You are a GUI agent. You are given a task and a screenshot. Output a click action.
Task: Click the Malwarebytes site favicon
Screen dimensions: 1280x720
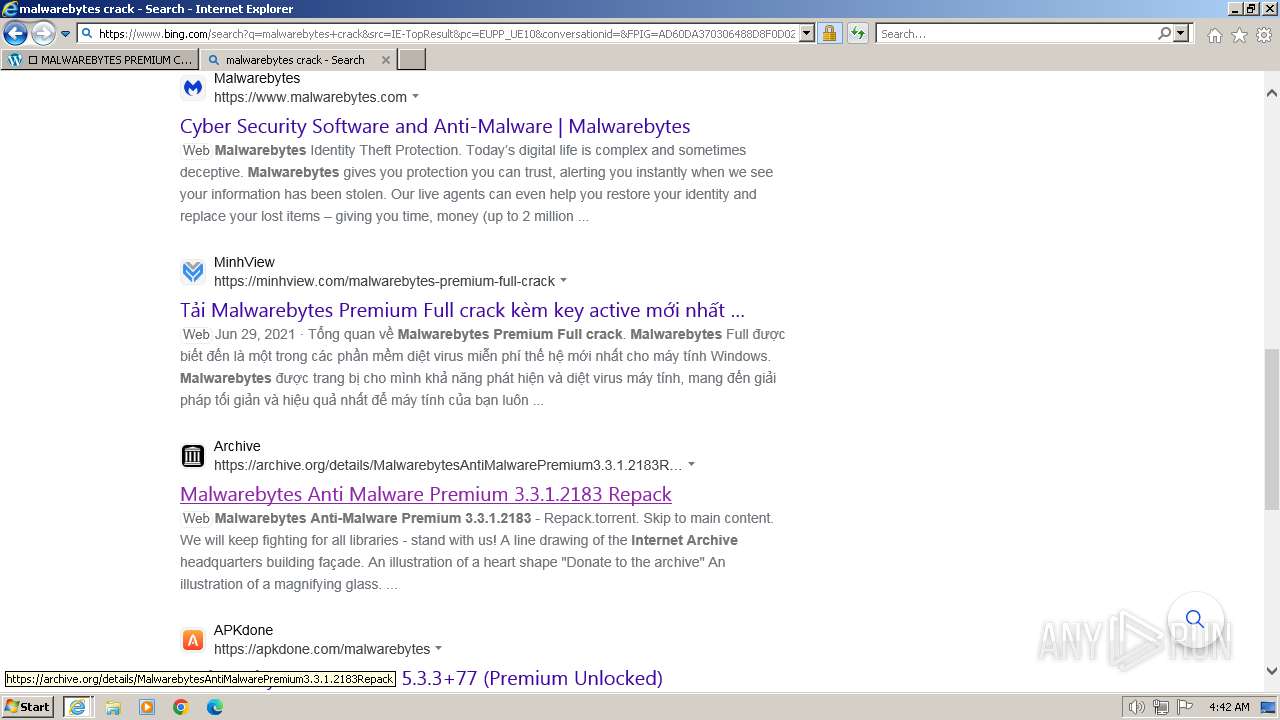tap(193, 87)
